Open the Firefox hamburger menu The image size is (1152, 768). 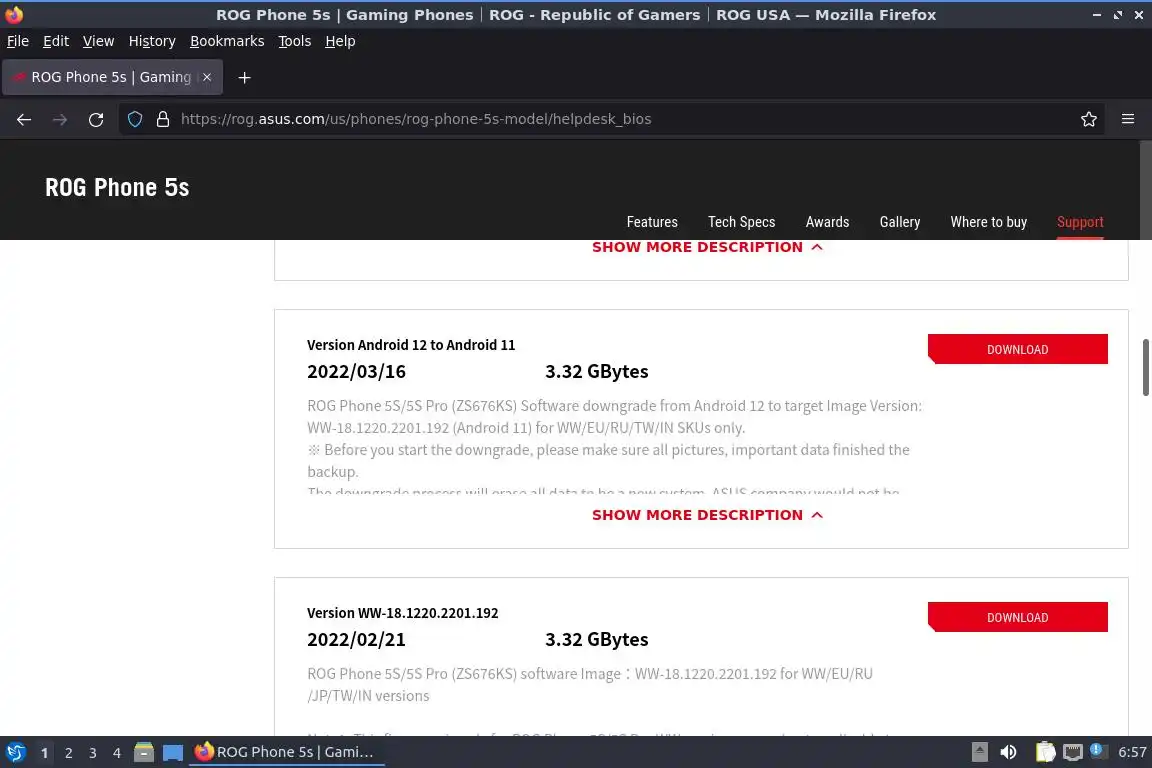1128,119
